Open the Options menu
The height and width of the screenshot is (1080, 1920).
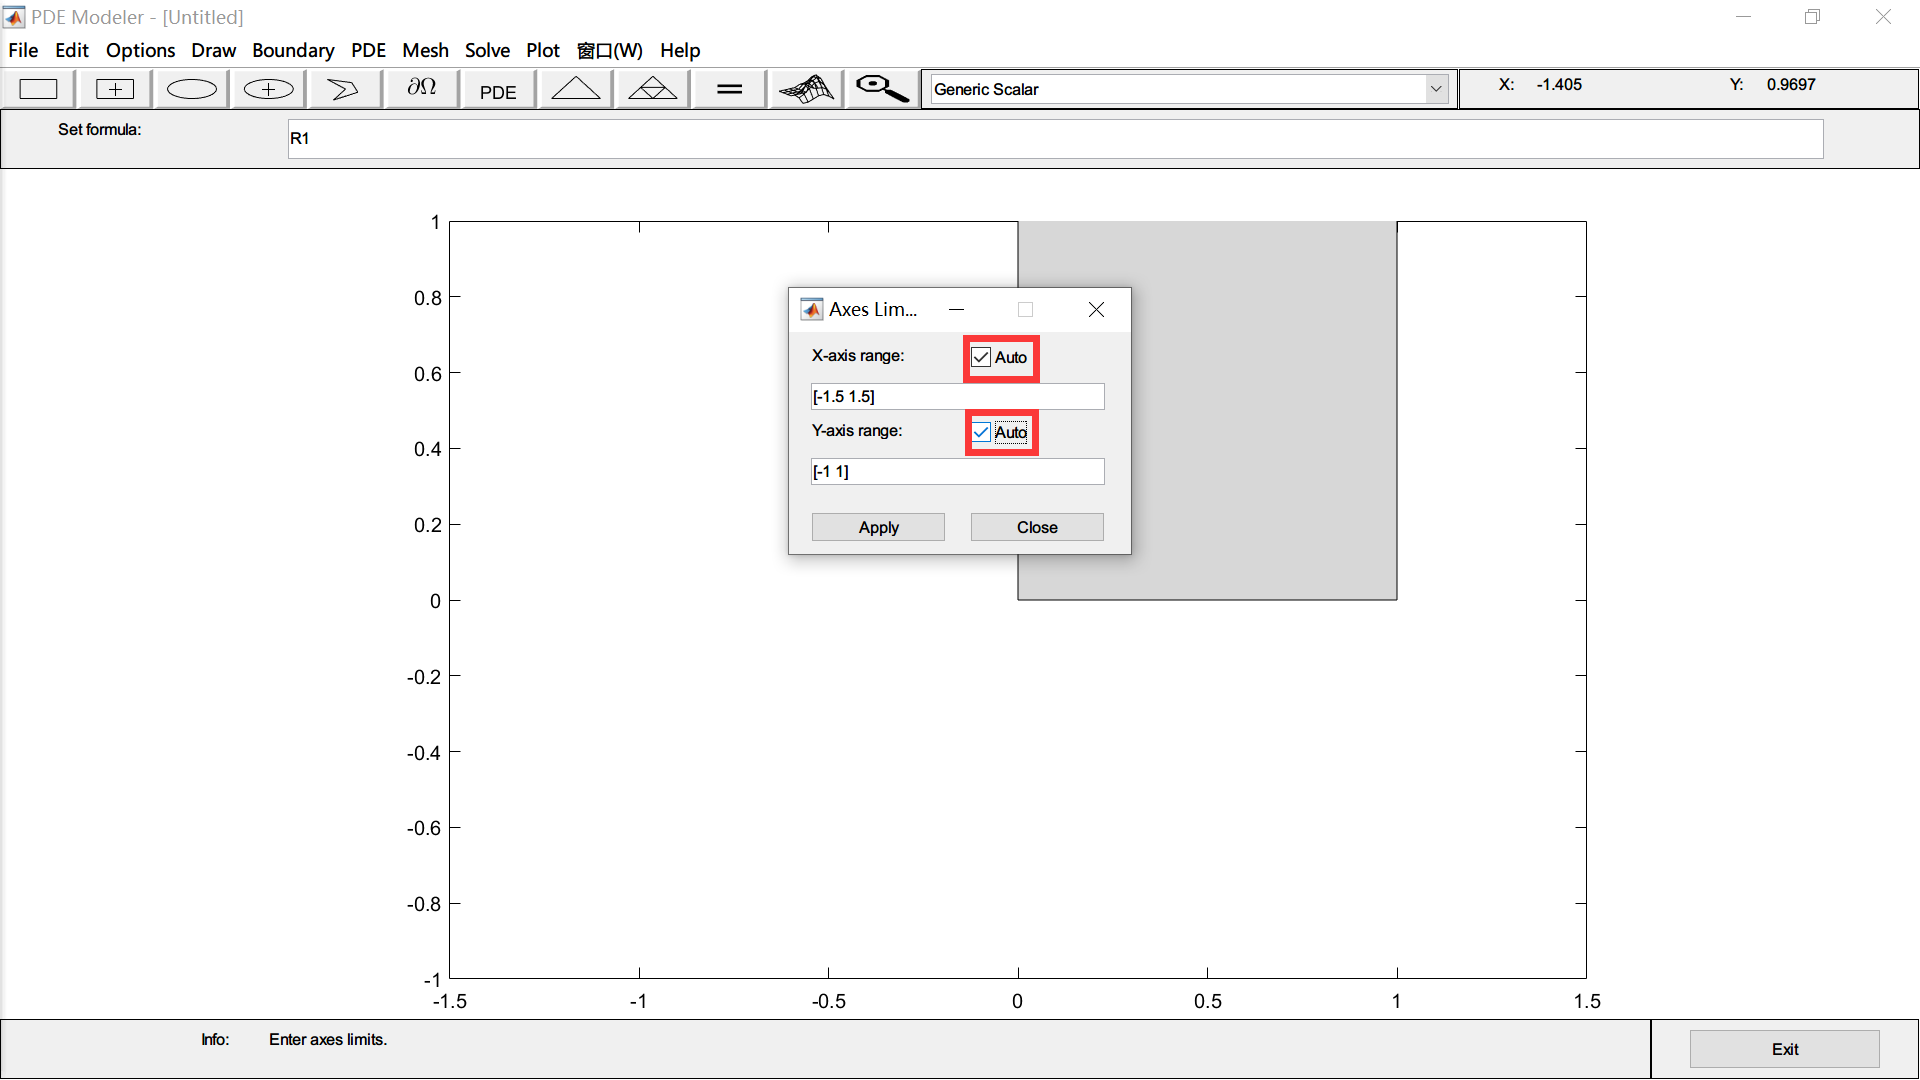click(x=139, y=50)
